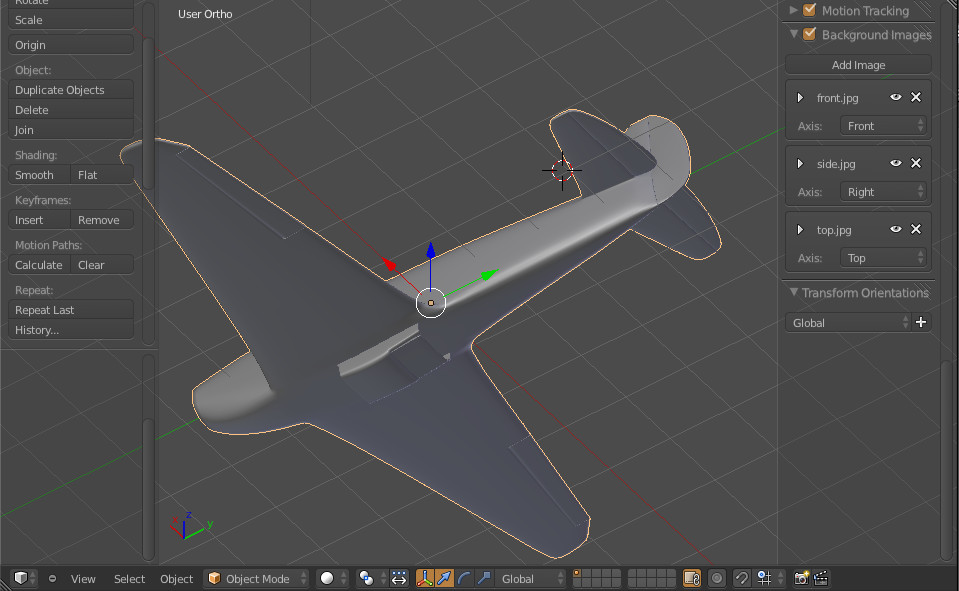Screen dimensions: 959x591
Task: Open the pivot point selector icon
Action: pos(371,578)
